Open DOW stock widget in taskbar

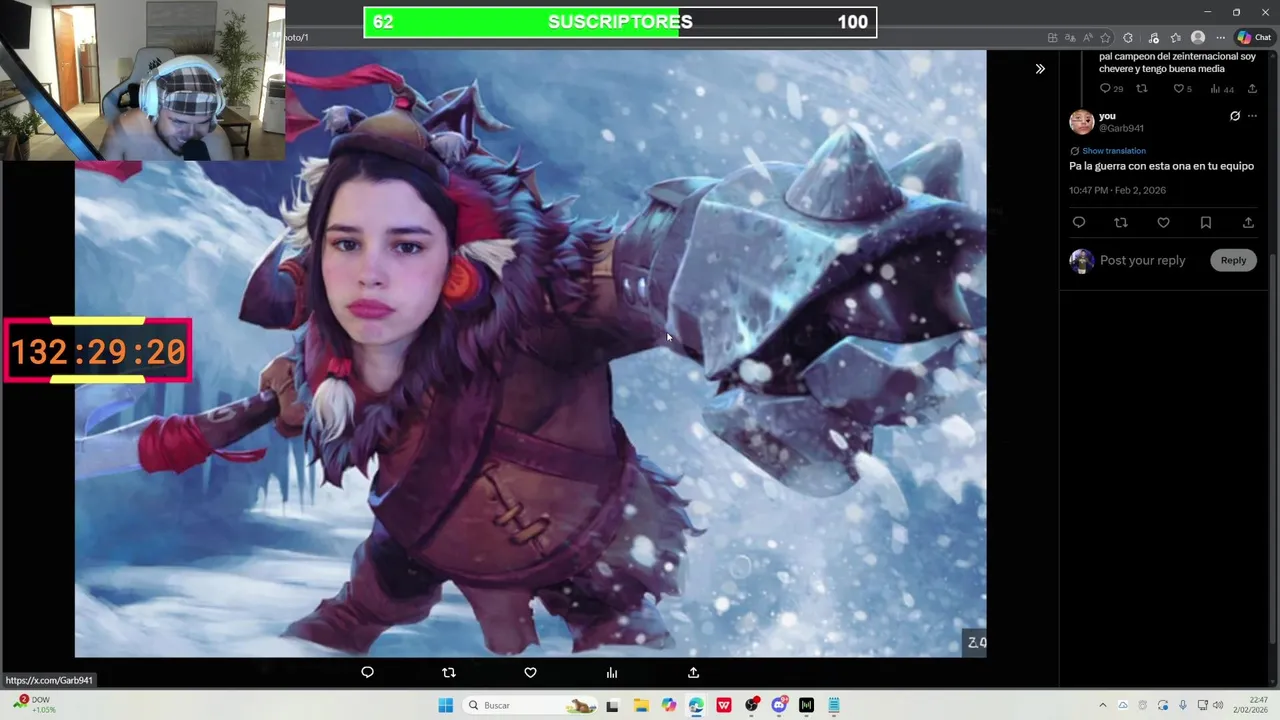(34, 704)
